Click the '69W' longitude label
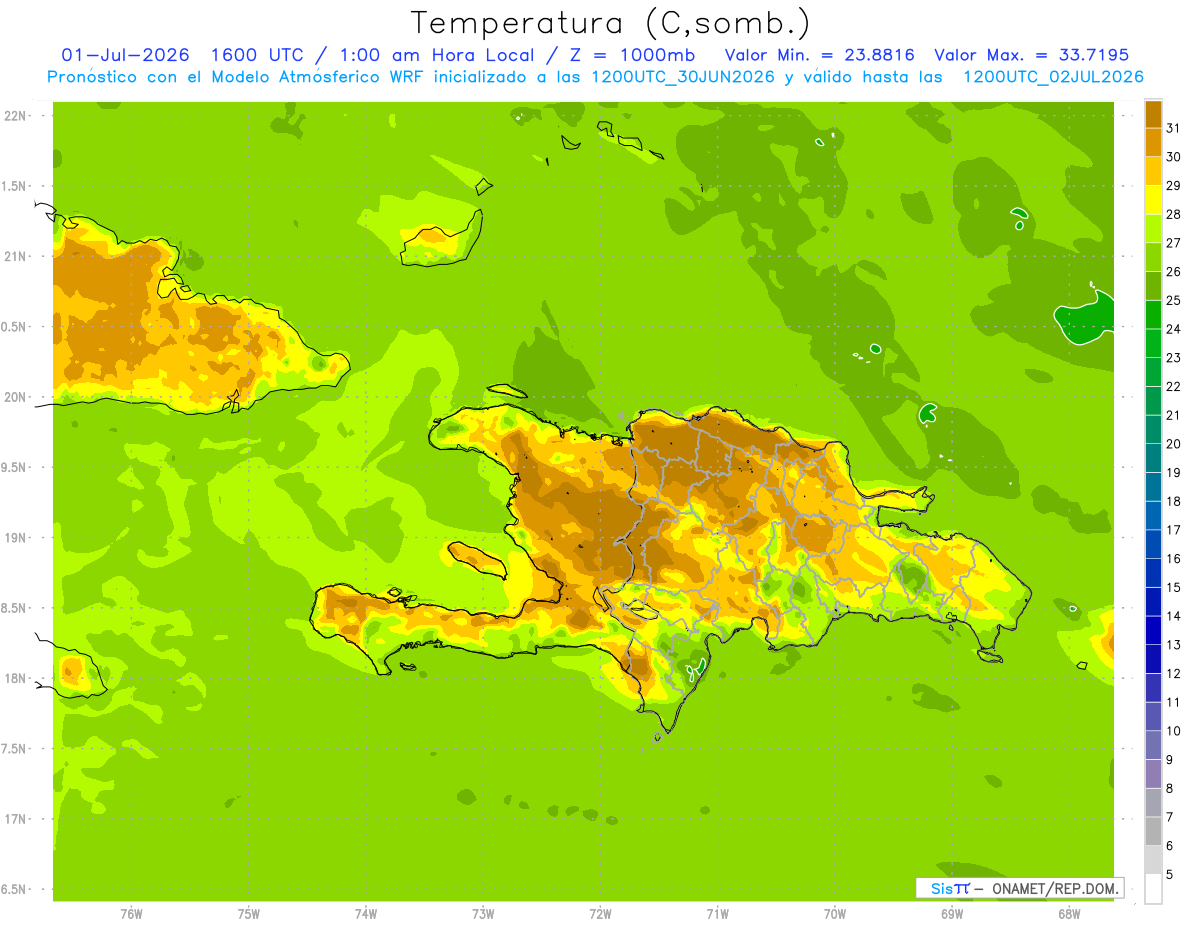The image size is (1200, 927). (952, 914)
